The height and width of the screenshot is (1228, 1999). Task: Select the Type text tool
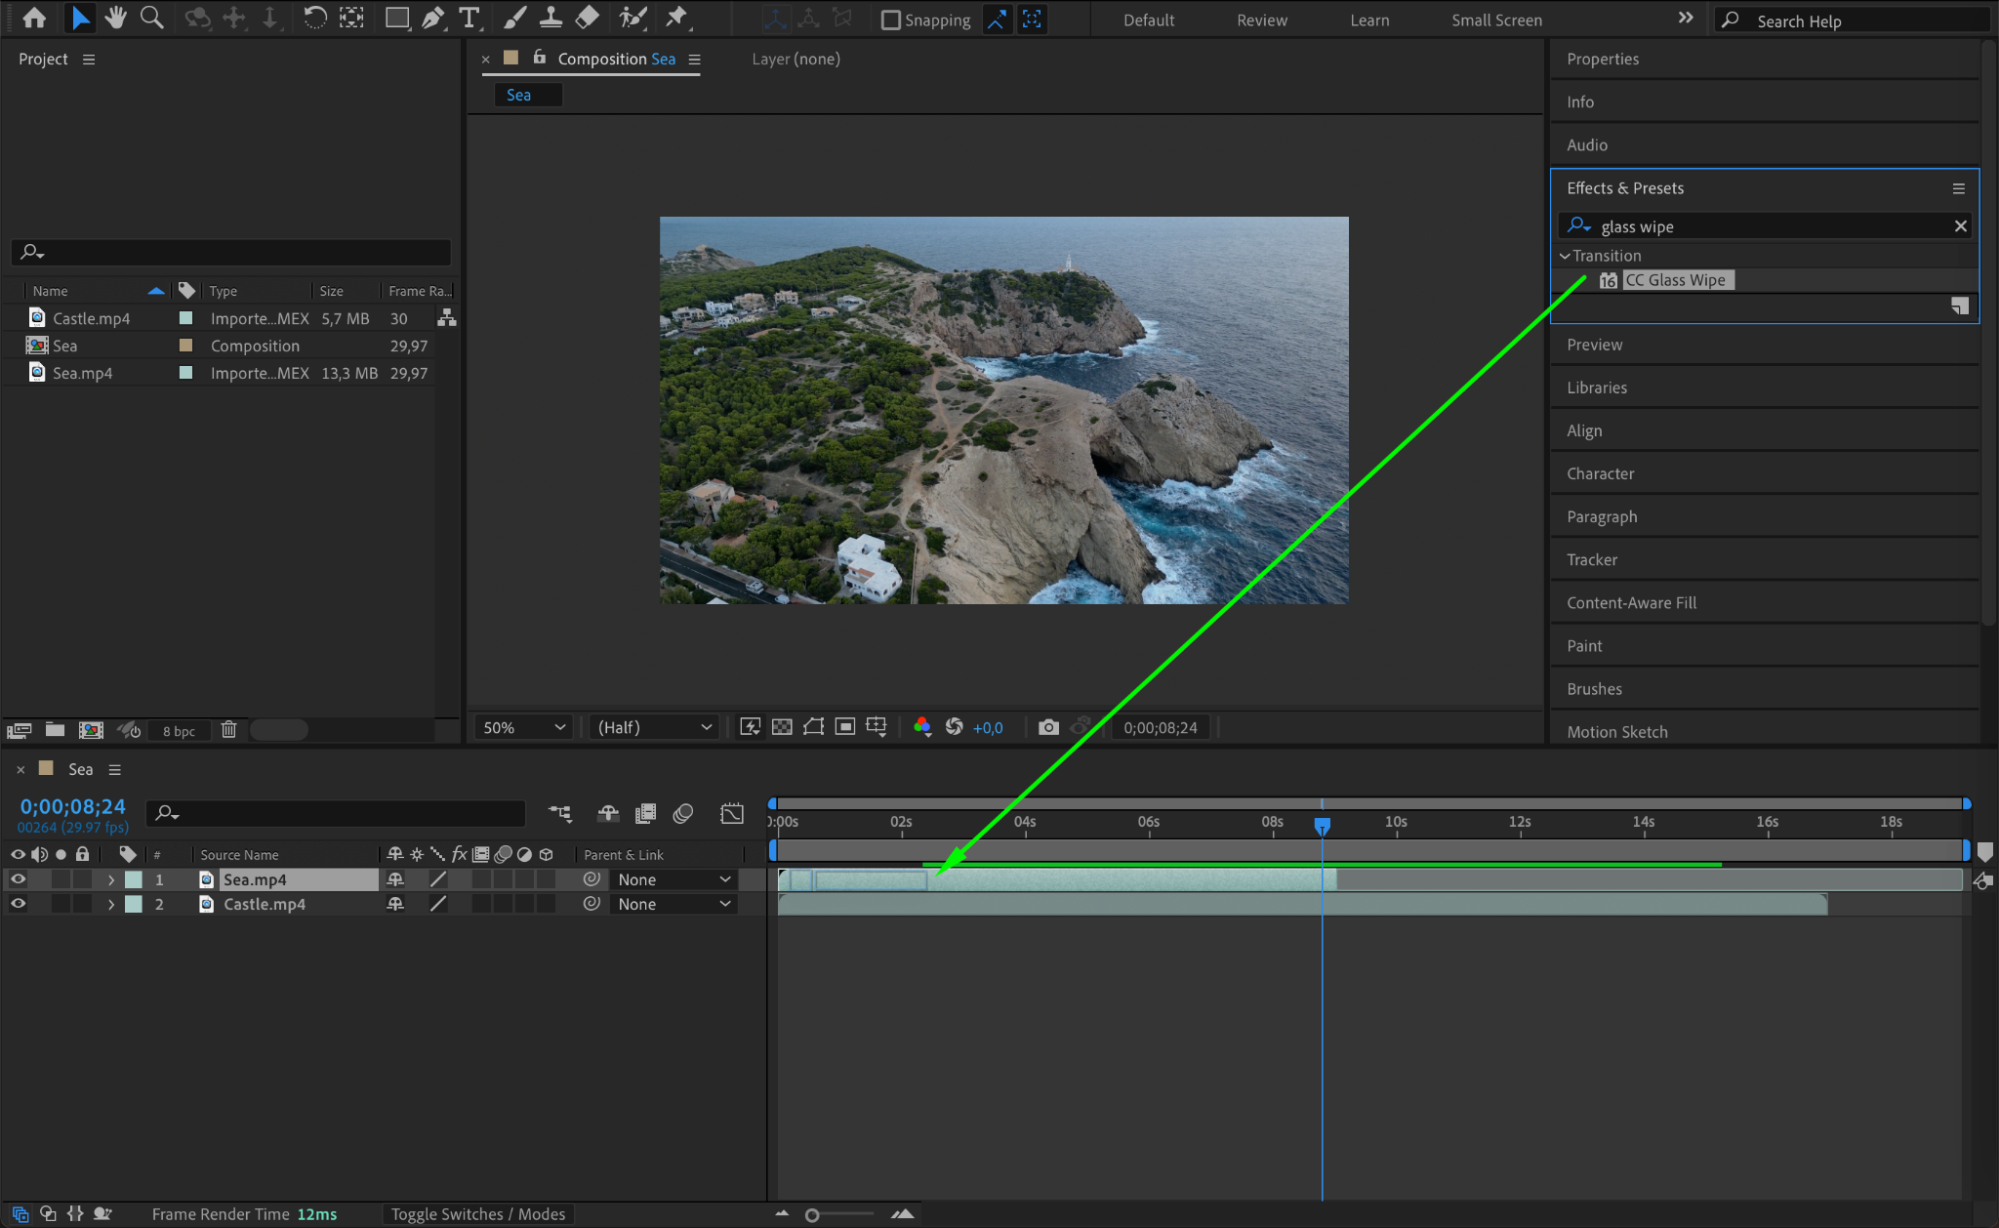469,18
